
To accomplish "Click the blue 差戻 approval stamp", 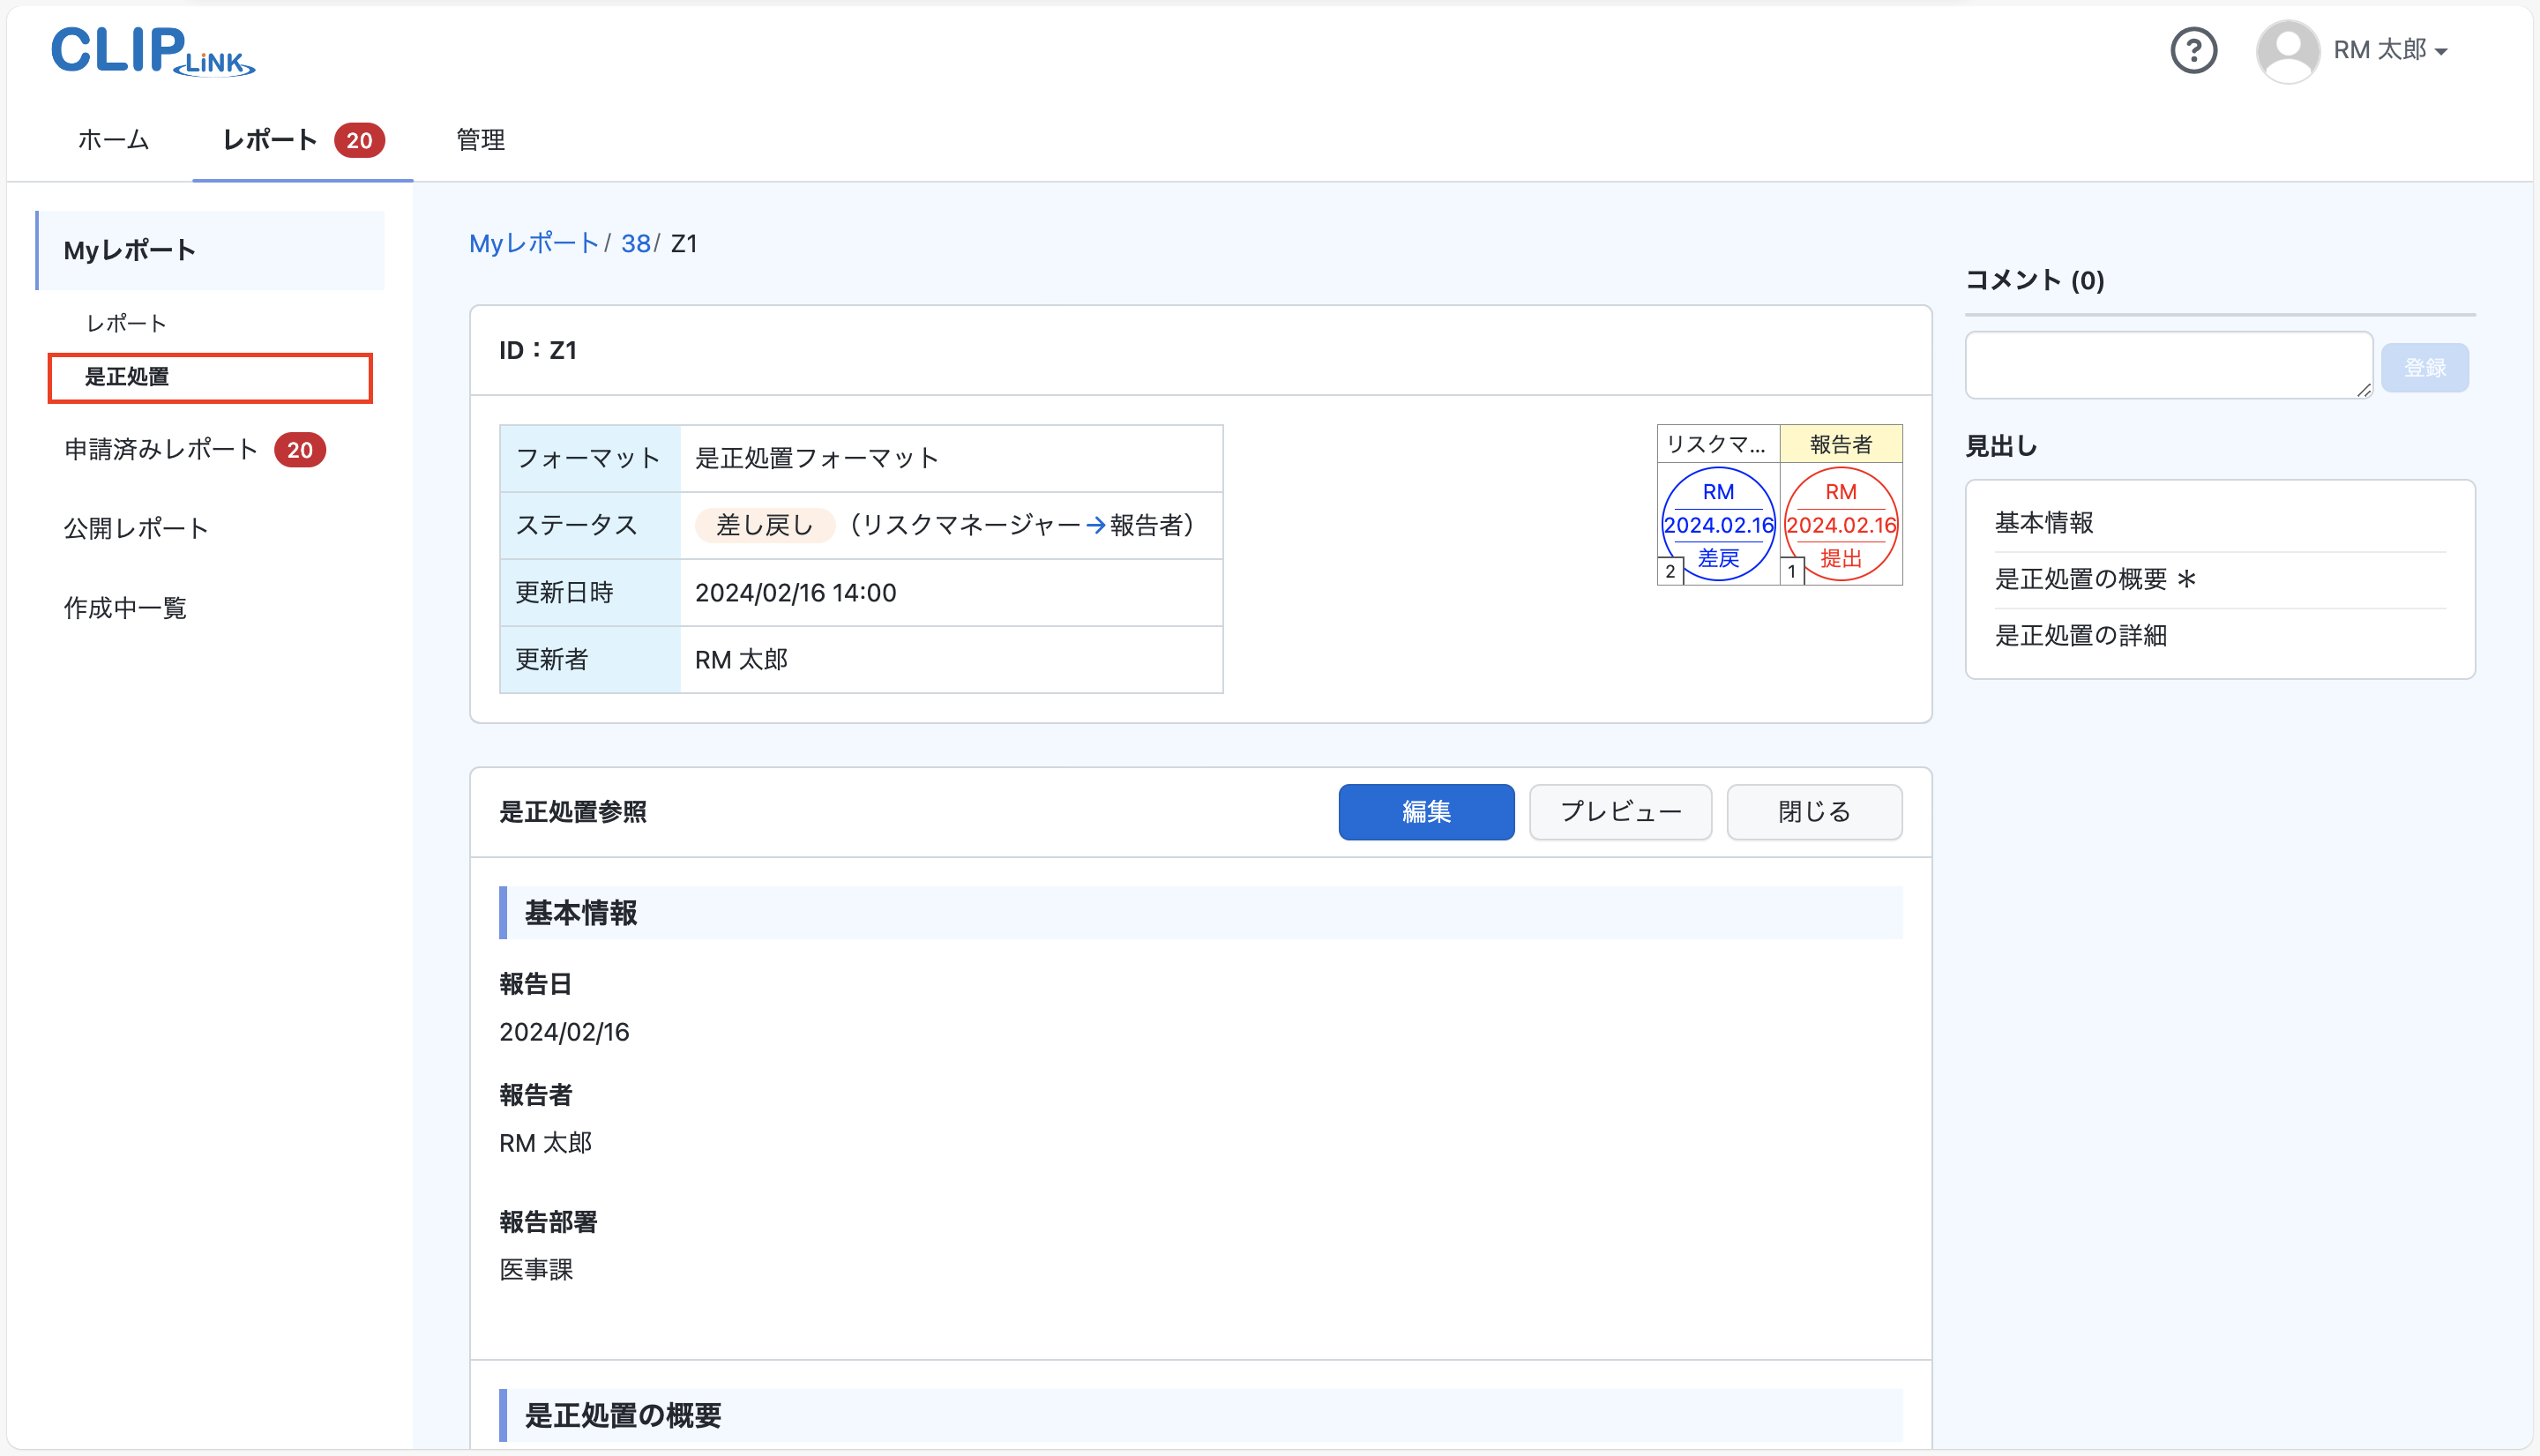I will coord(1716,523).
